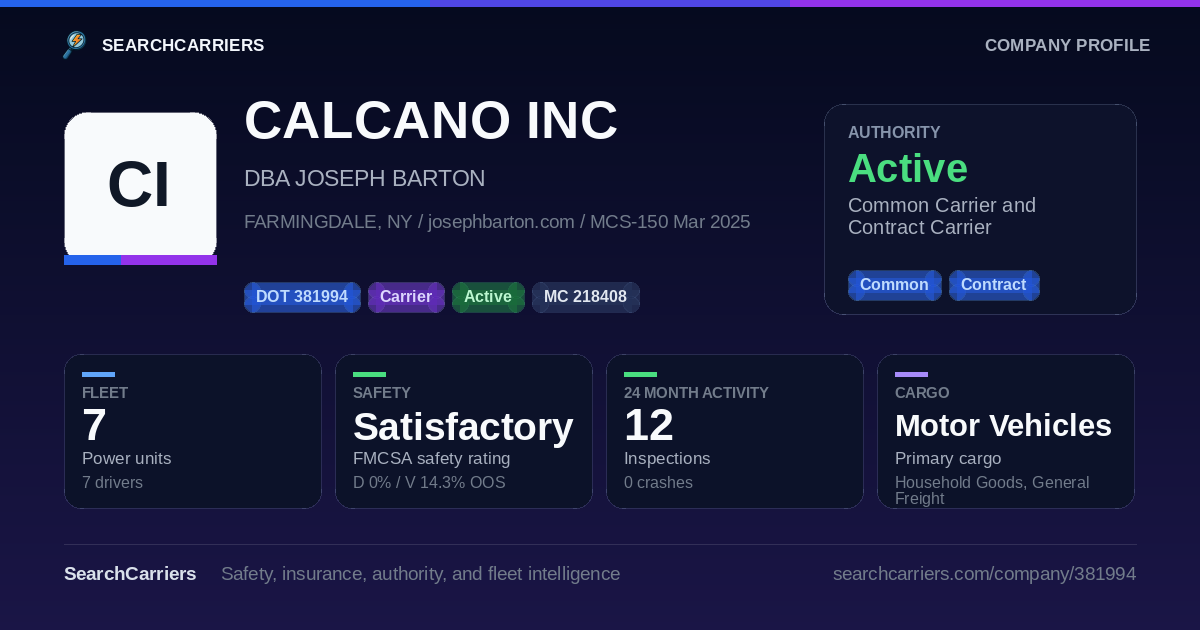Click the Contract authority tag

point(994,285)
